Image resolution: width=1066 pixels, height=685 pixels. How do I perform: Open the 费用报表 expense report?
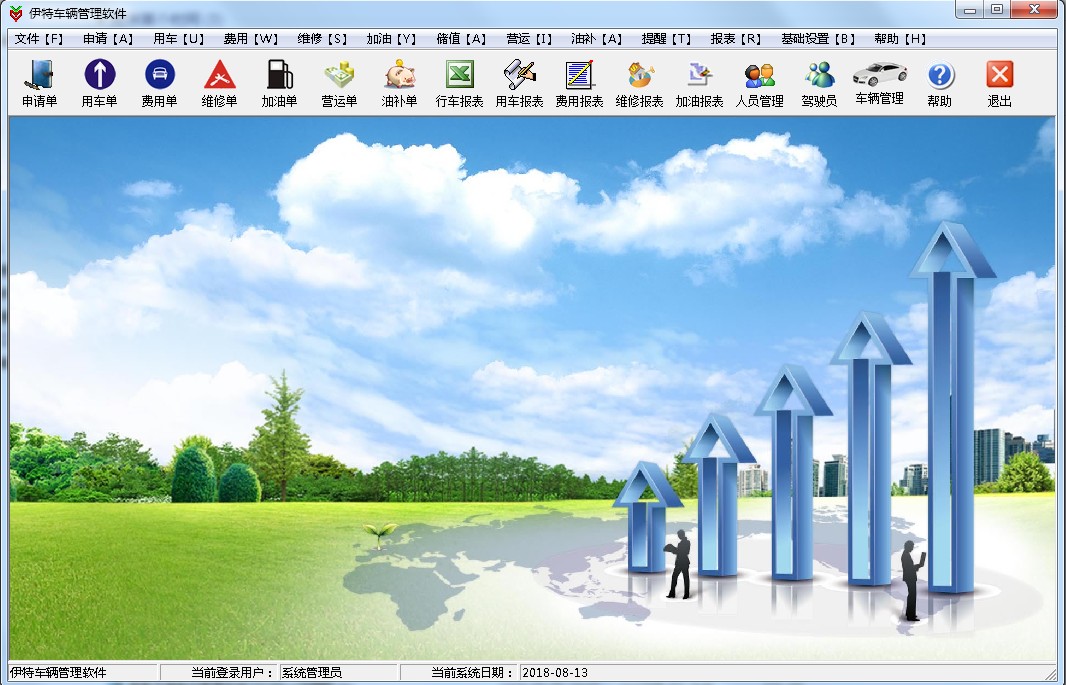tap(580, 82)
